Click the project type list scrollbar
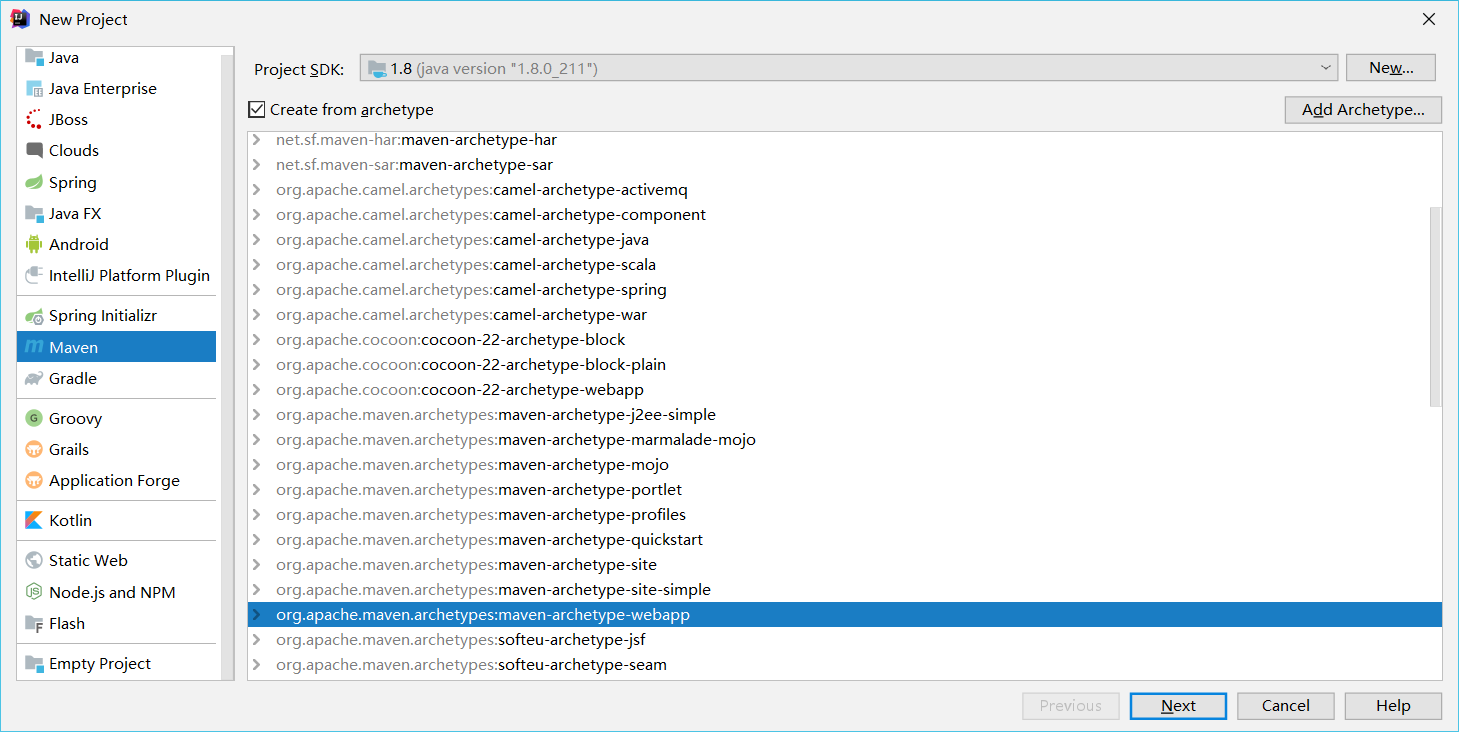 [227, 365]
